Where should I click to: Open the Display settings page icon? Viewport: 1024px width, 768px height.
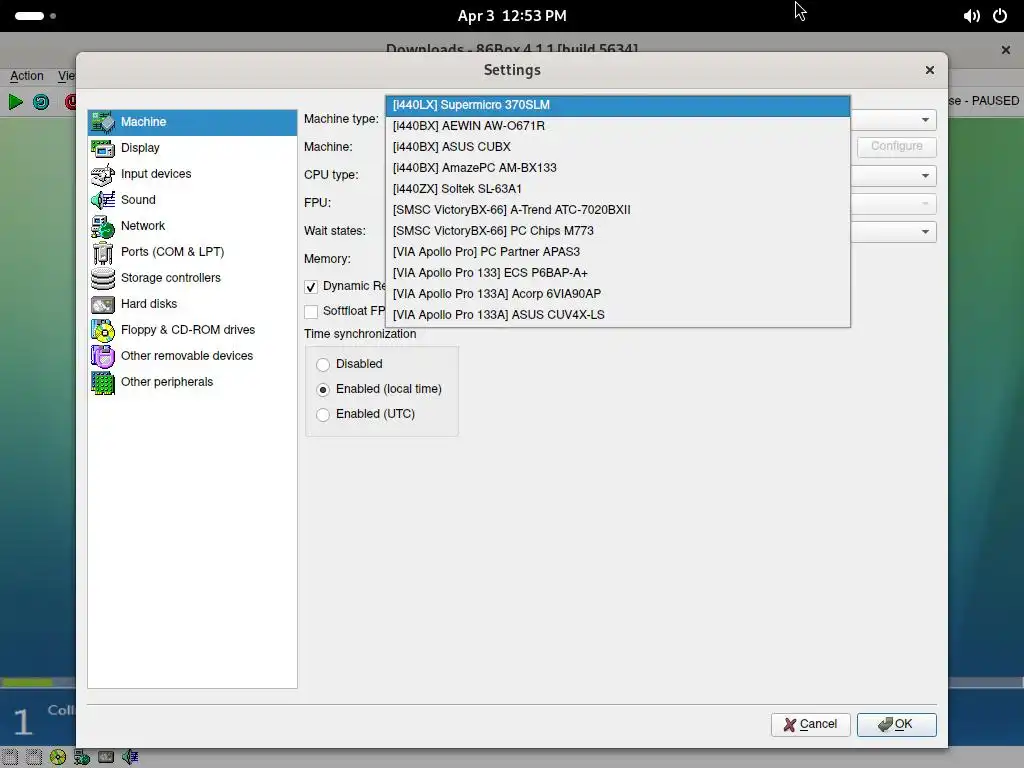[x=103, y=148]
